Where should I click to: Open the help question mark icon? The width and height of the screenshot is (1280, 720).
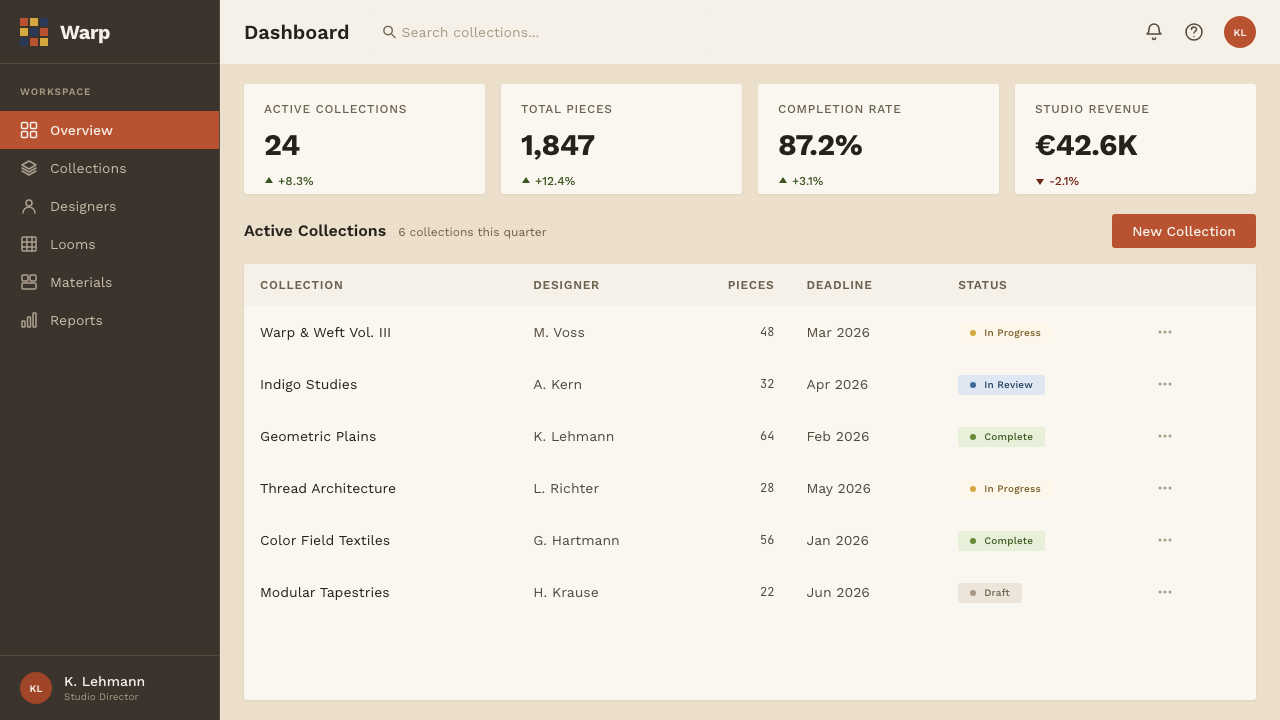[x=1194, y=32]
